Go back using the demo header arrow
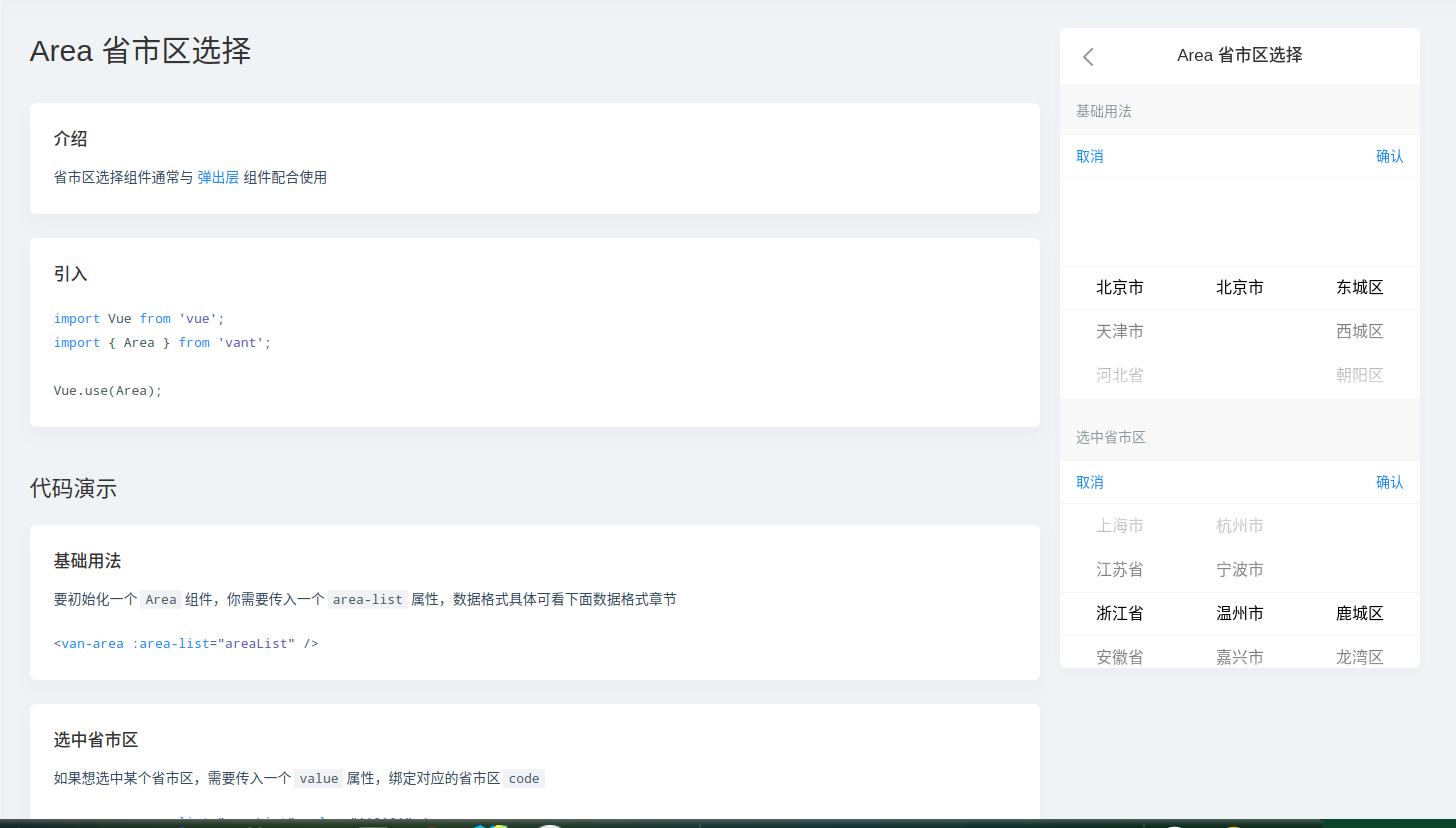The image size is (1456, 828). pyautogui.click(x=1088, y=57)
